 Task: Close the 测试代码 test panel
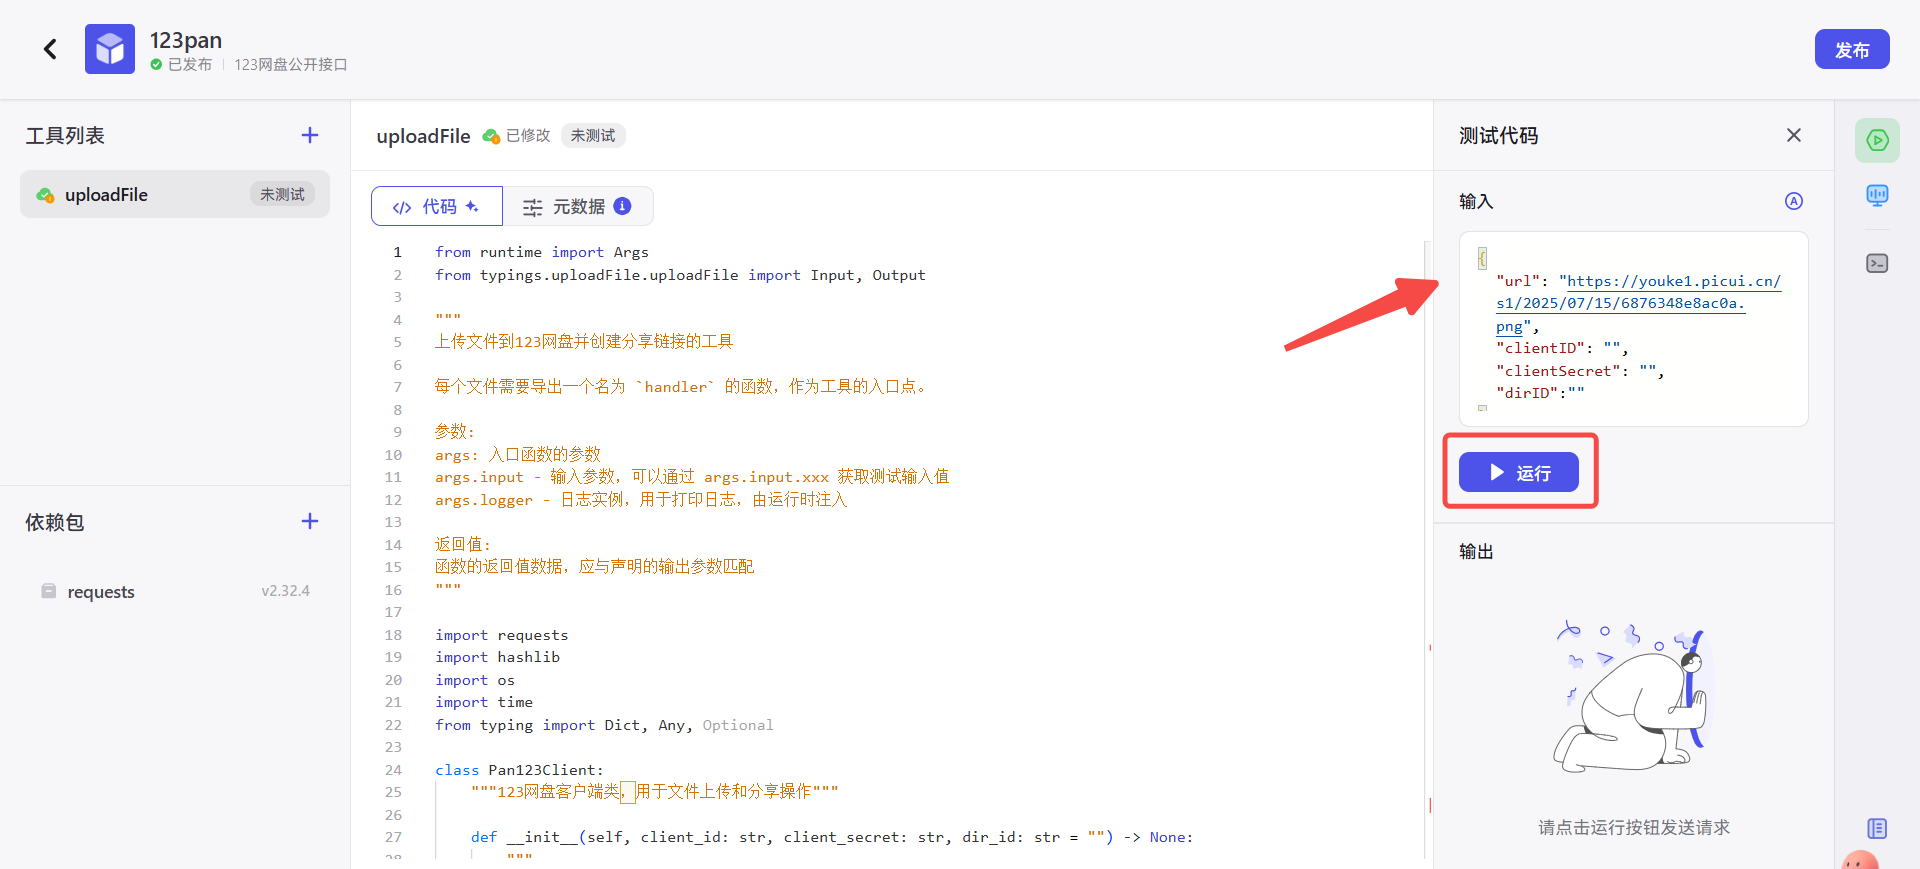tap(1794, 135)
